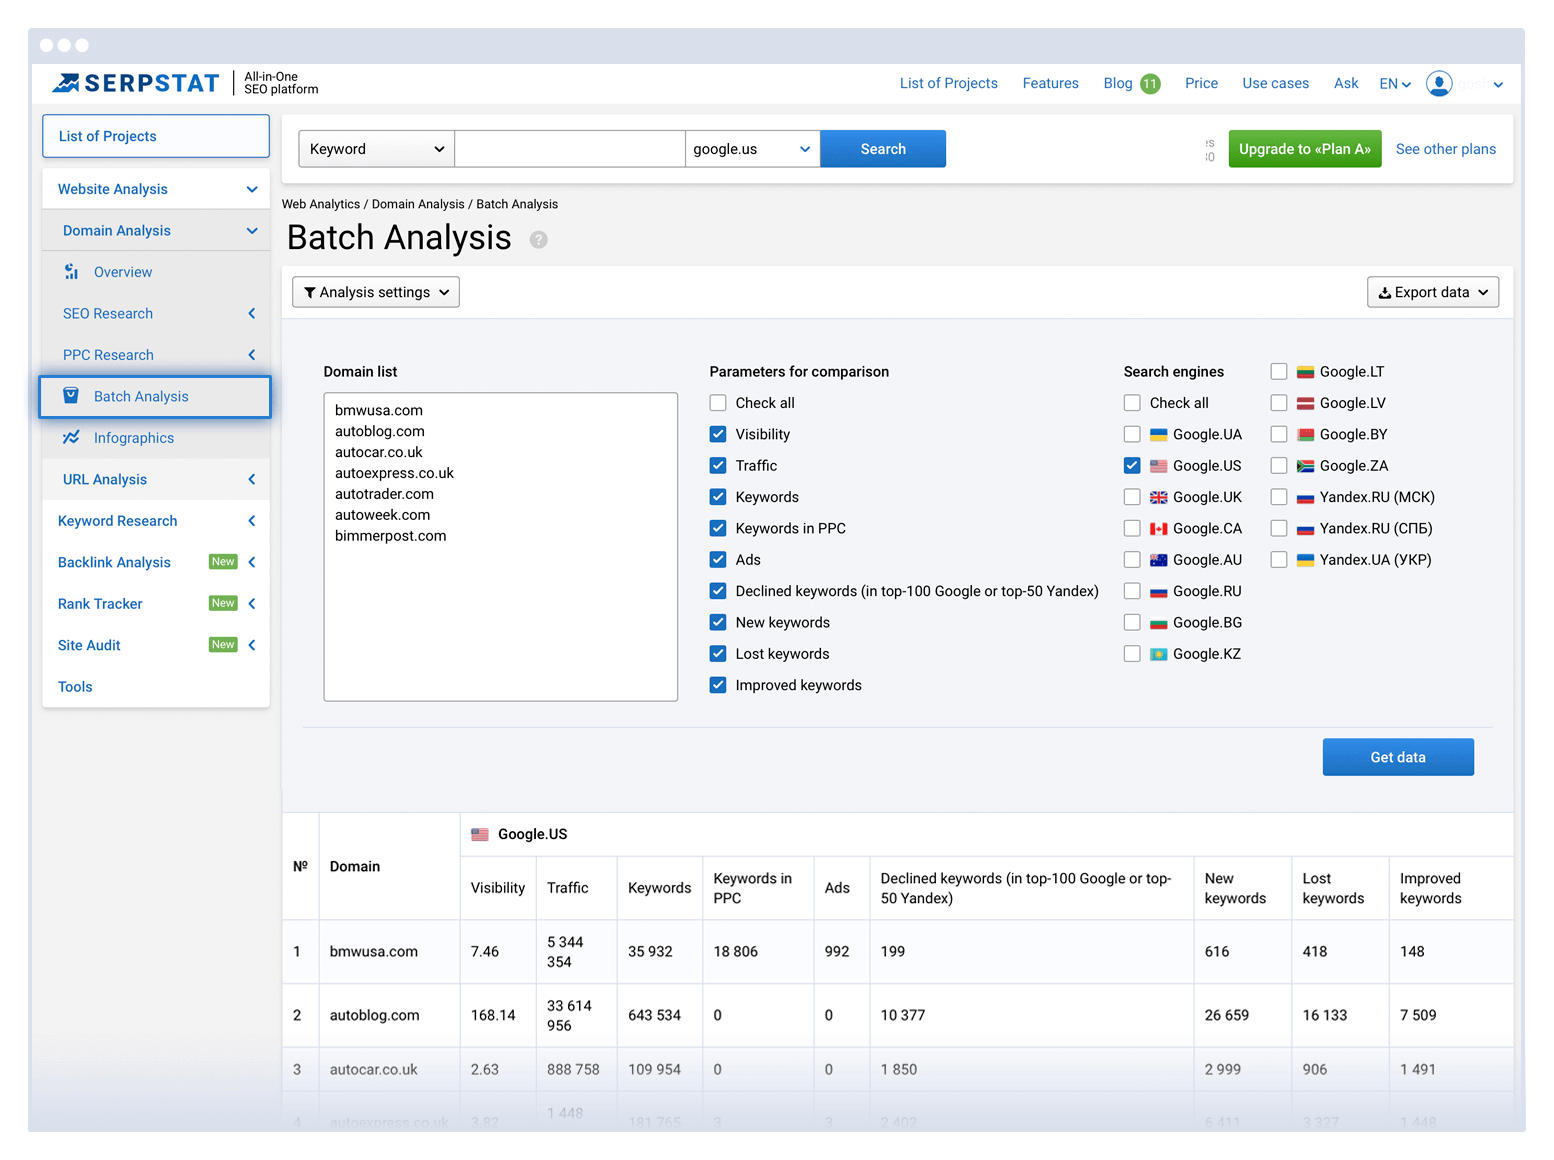Click Upgrade to «Plan A» button

click(1305, 149)
